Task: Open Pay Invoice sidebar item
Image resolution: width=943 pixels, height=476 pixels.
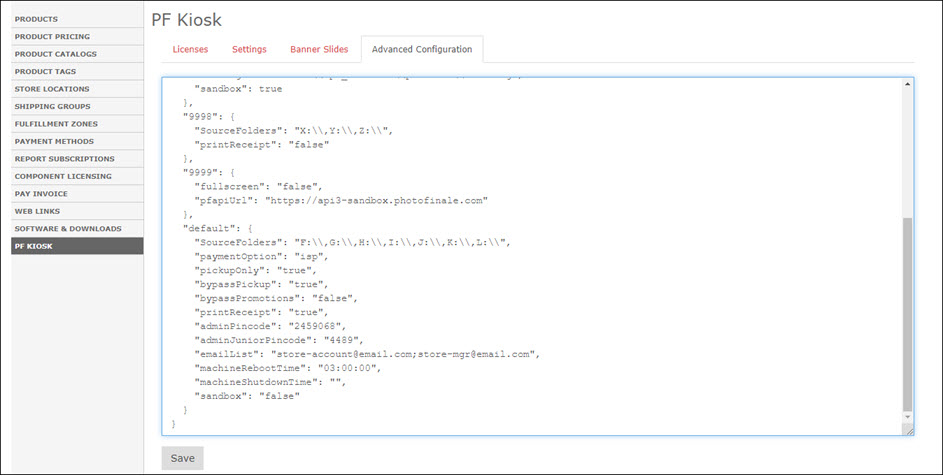Action: pyautogui.click(x=77, y=194)
